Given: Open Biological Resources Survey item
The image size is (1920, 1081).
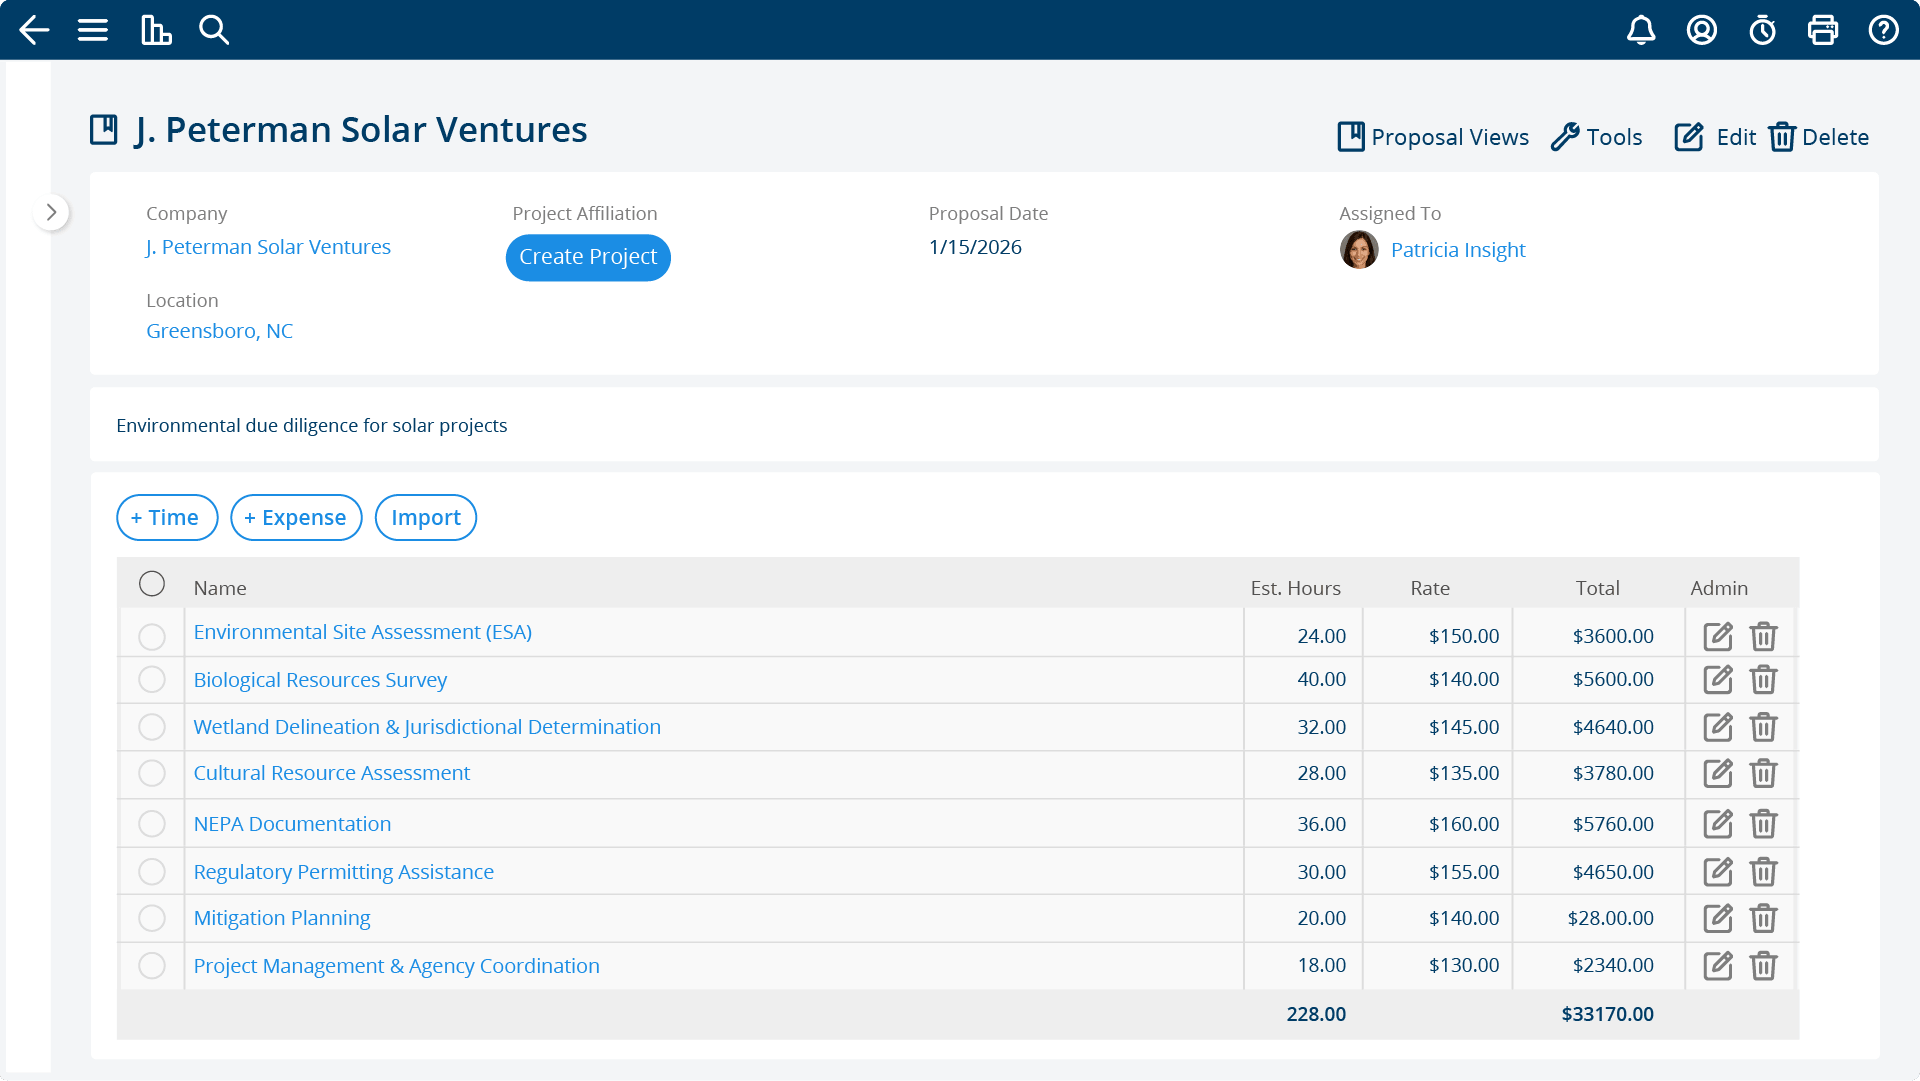Looking at the screenshot, I should click(320, 680).
